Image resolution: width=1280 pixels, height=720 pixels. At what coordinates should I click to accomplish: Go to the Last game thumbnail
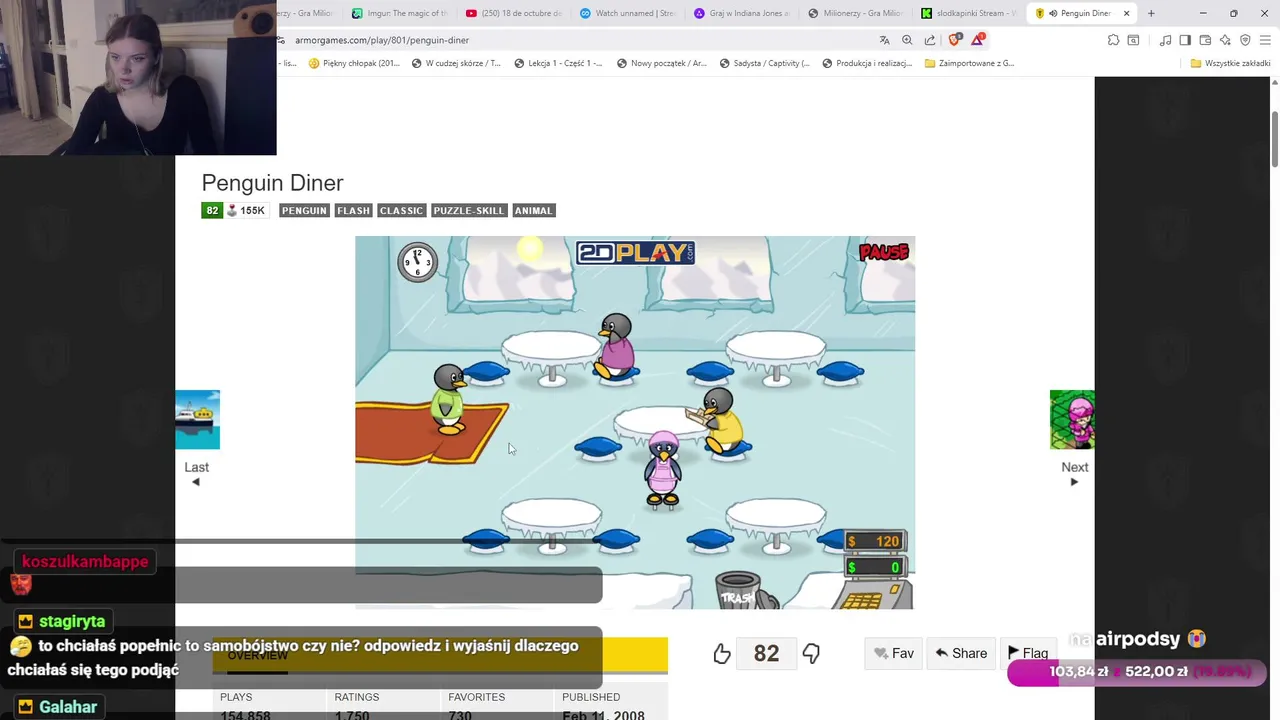point(197,420)
